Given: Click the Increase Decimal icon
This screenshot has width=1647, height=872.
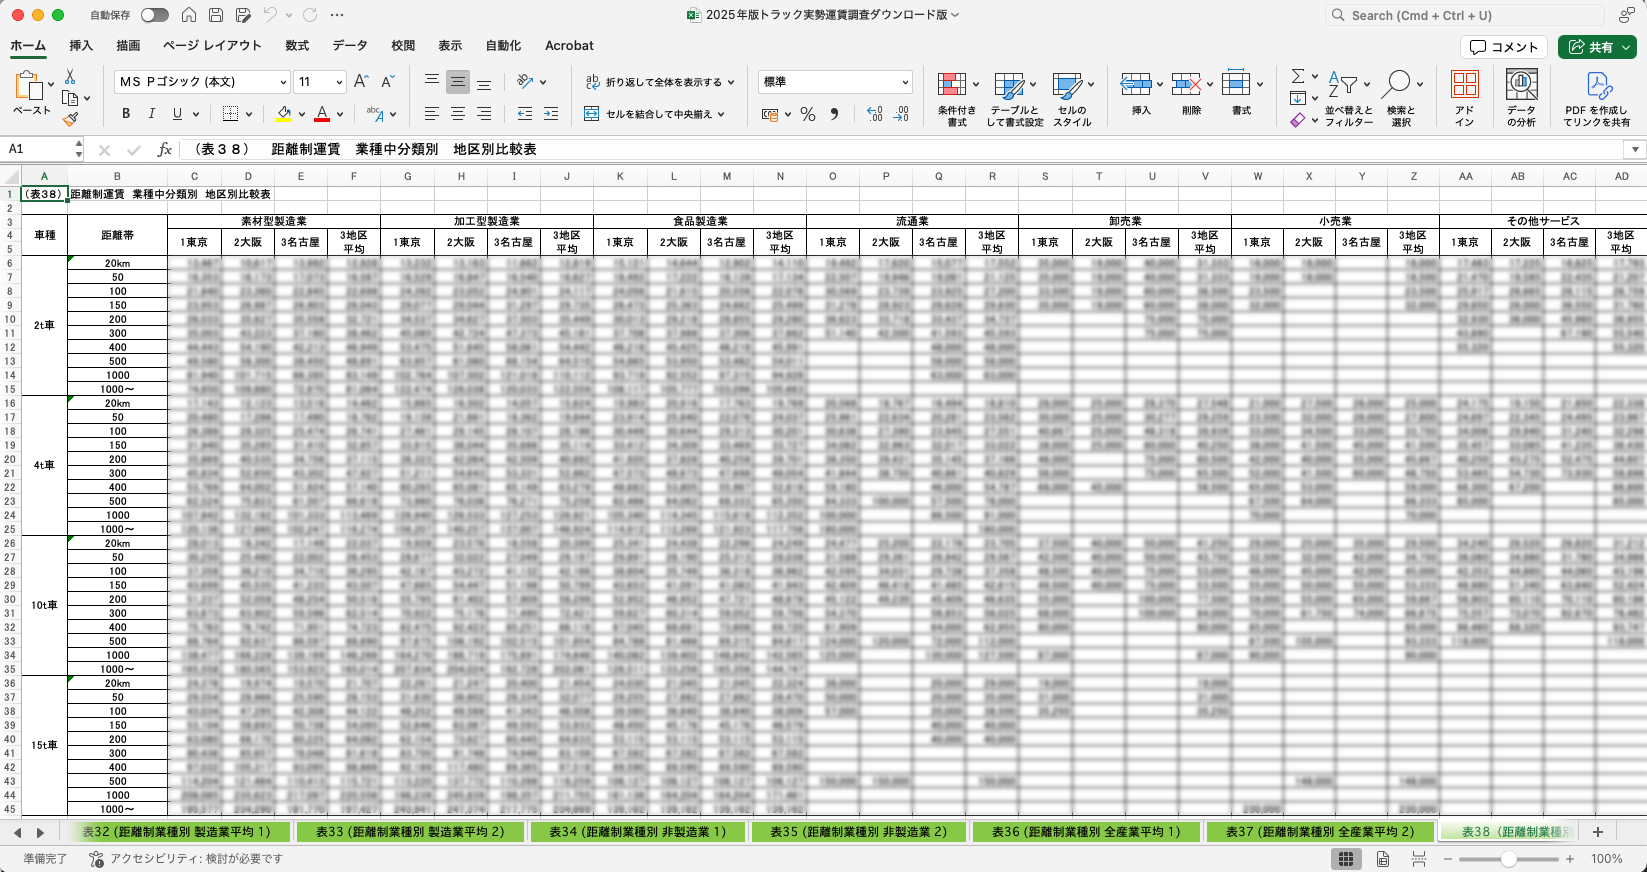Looking at the screenshot, I should (x=875, y=114).
